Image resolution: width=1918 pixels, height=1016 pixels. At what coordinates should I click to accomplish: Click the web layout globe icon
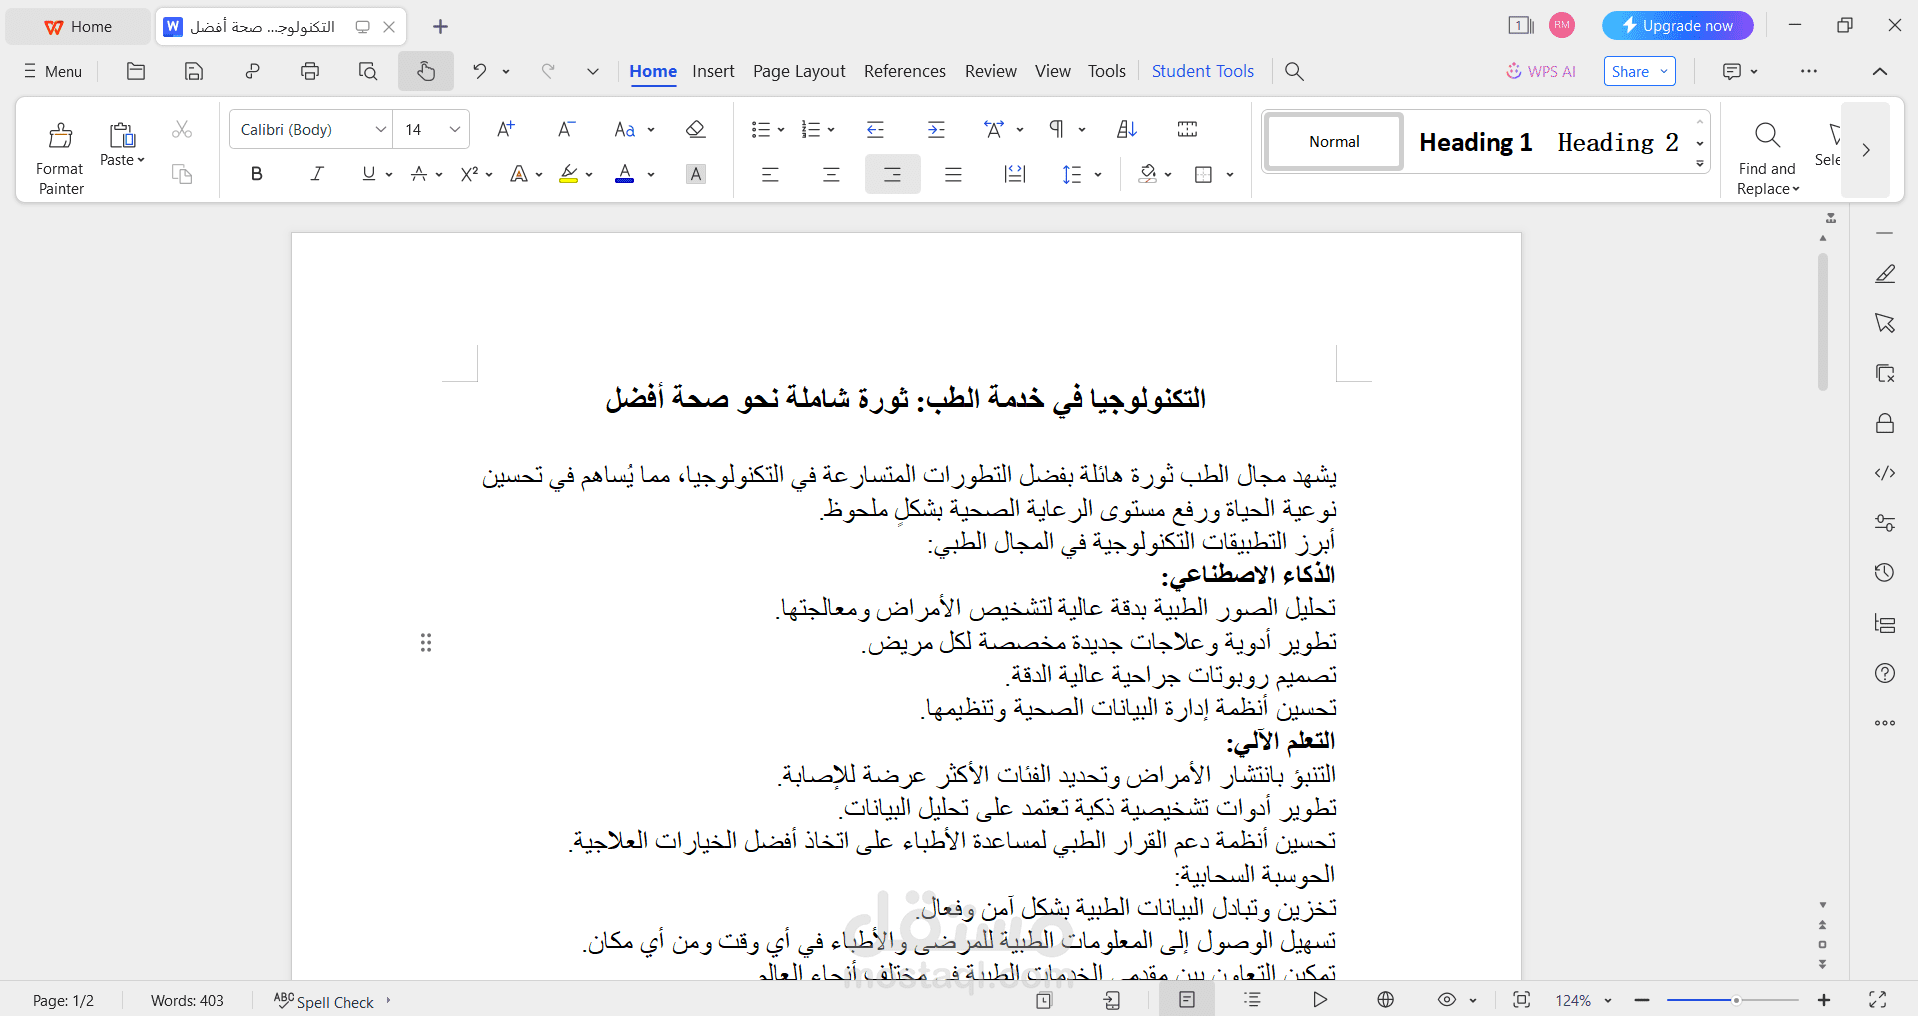click(x=1385, y=1000)
